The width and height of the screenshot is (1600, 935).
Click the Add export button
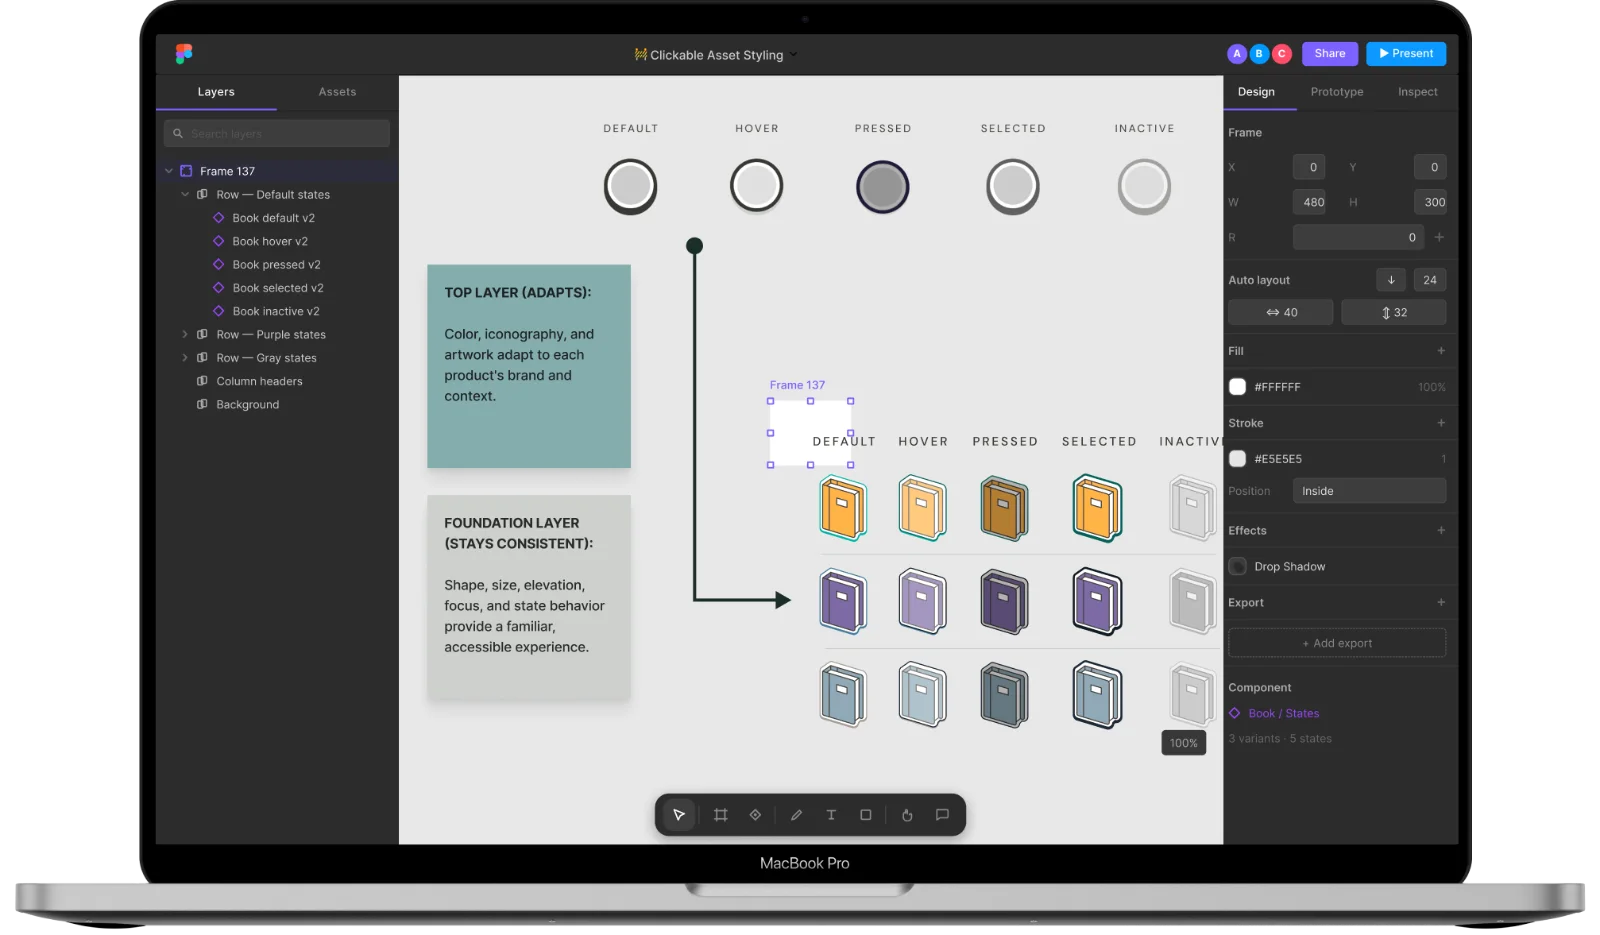pyautogui.click(x=1337, y=643)
